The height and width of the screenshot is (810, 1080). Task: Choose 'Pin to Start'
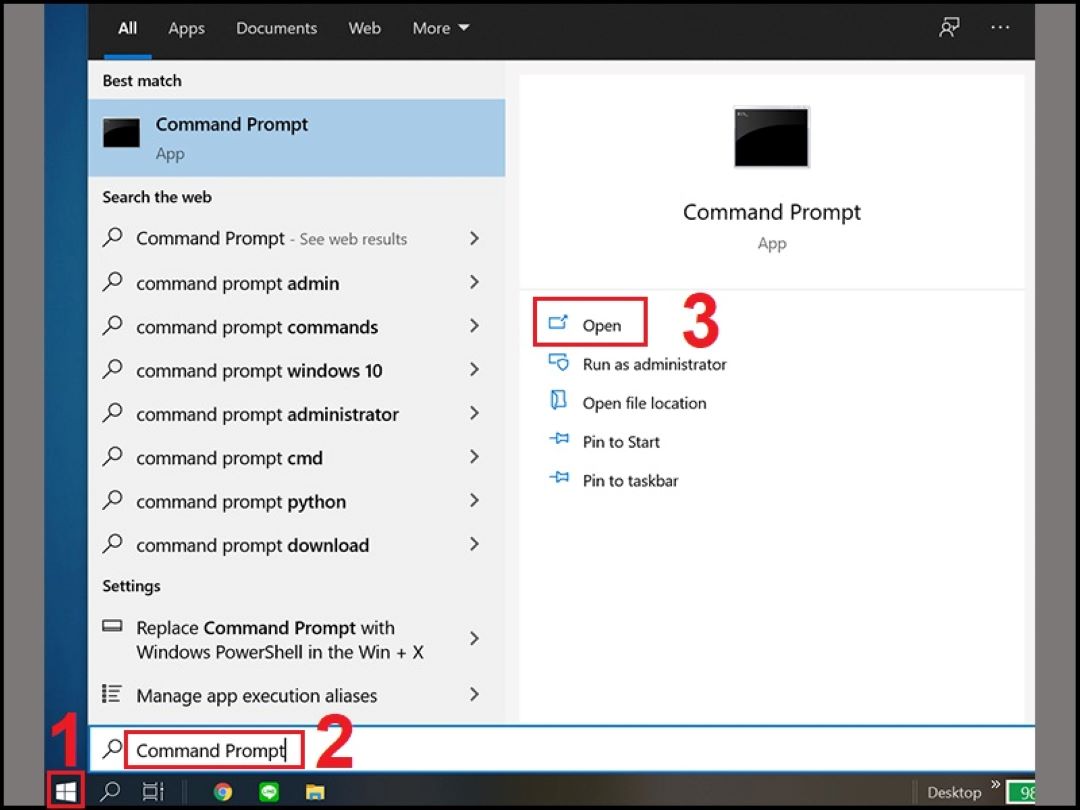pos(604,442)
